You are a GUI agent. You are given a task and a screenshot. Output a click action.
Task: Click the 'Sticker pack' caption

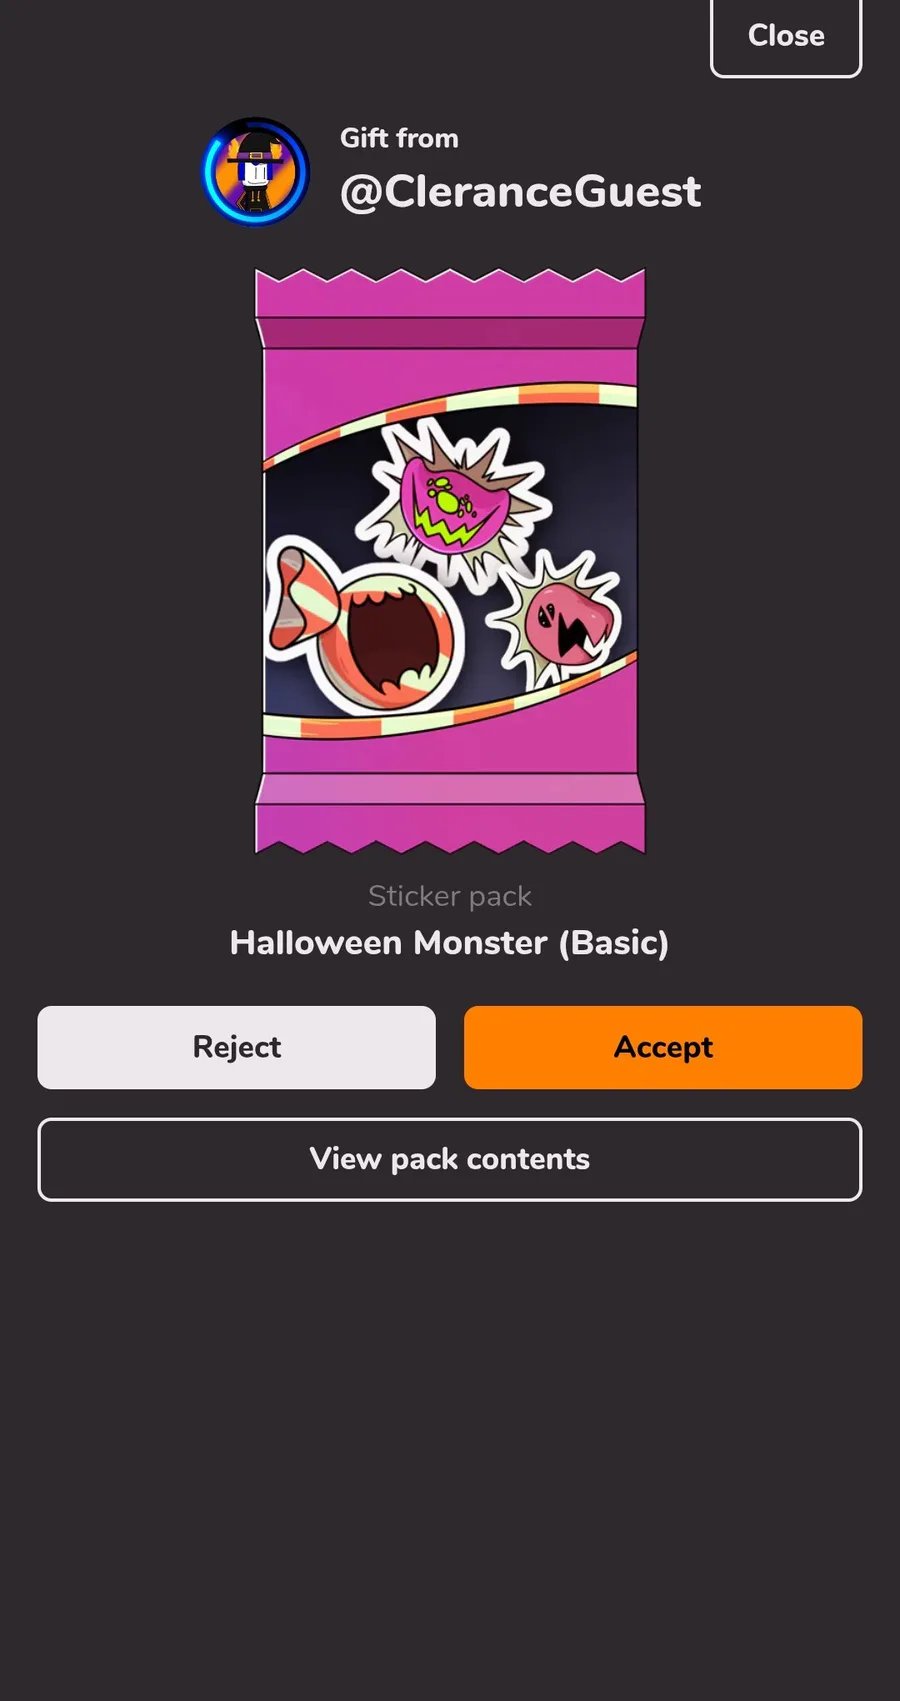450,896
